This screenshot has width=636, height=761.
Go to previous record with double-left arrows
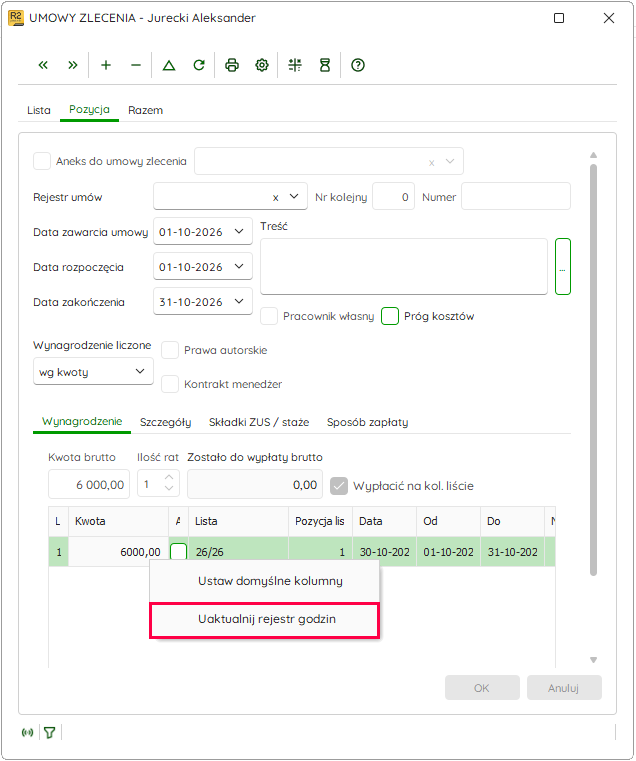[43, 65]
